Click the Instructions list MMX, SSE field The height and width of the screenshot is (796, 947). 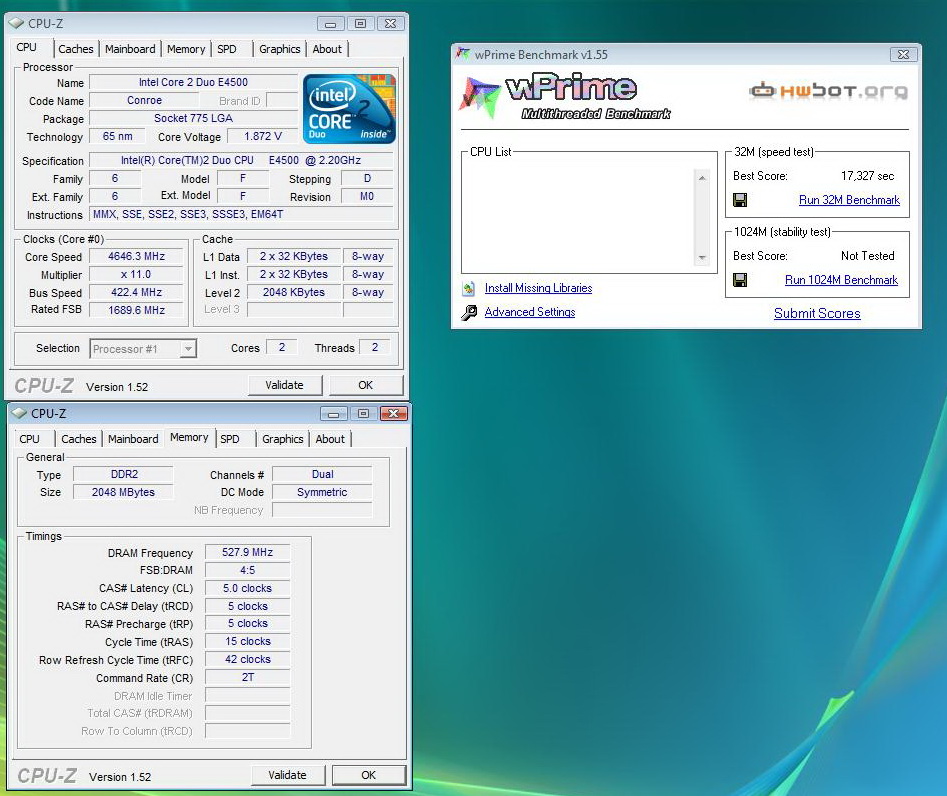click(x=242, y=214)
